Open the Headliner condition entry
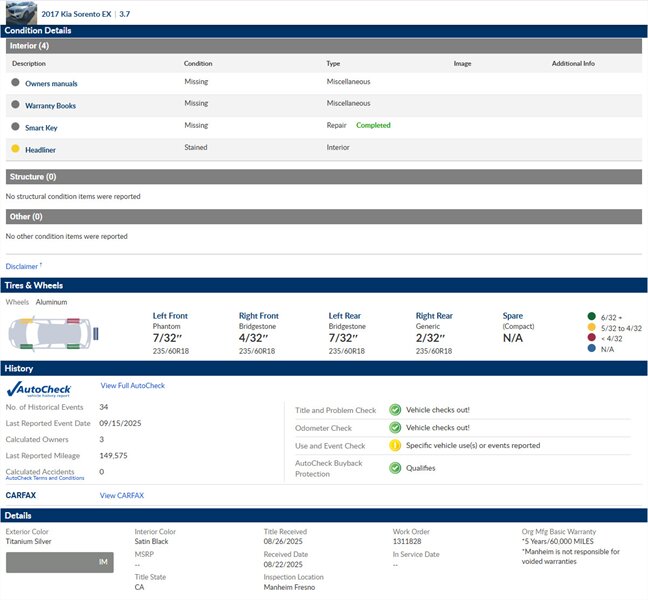Image resolution: width=648 pixels, height=600 pixels. [40, 150]
